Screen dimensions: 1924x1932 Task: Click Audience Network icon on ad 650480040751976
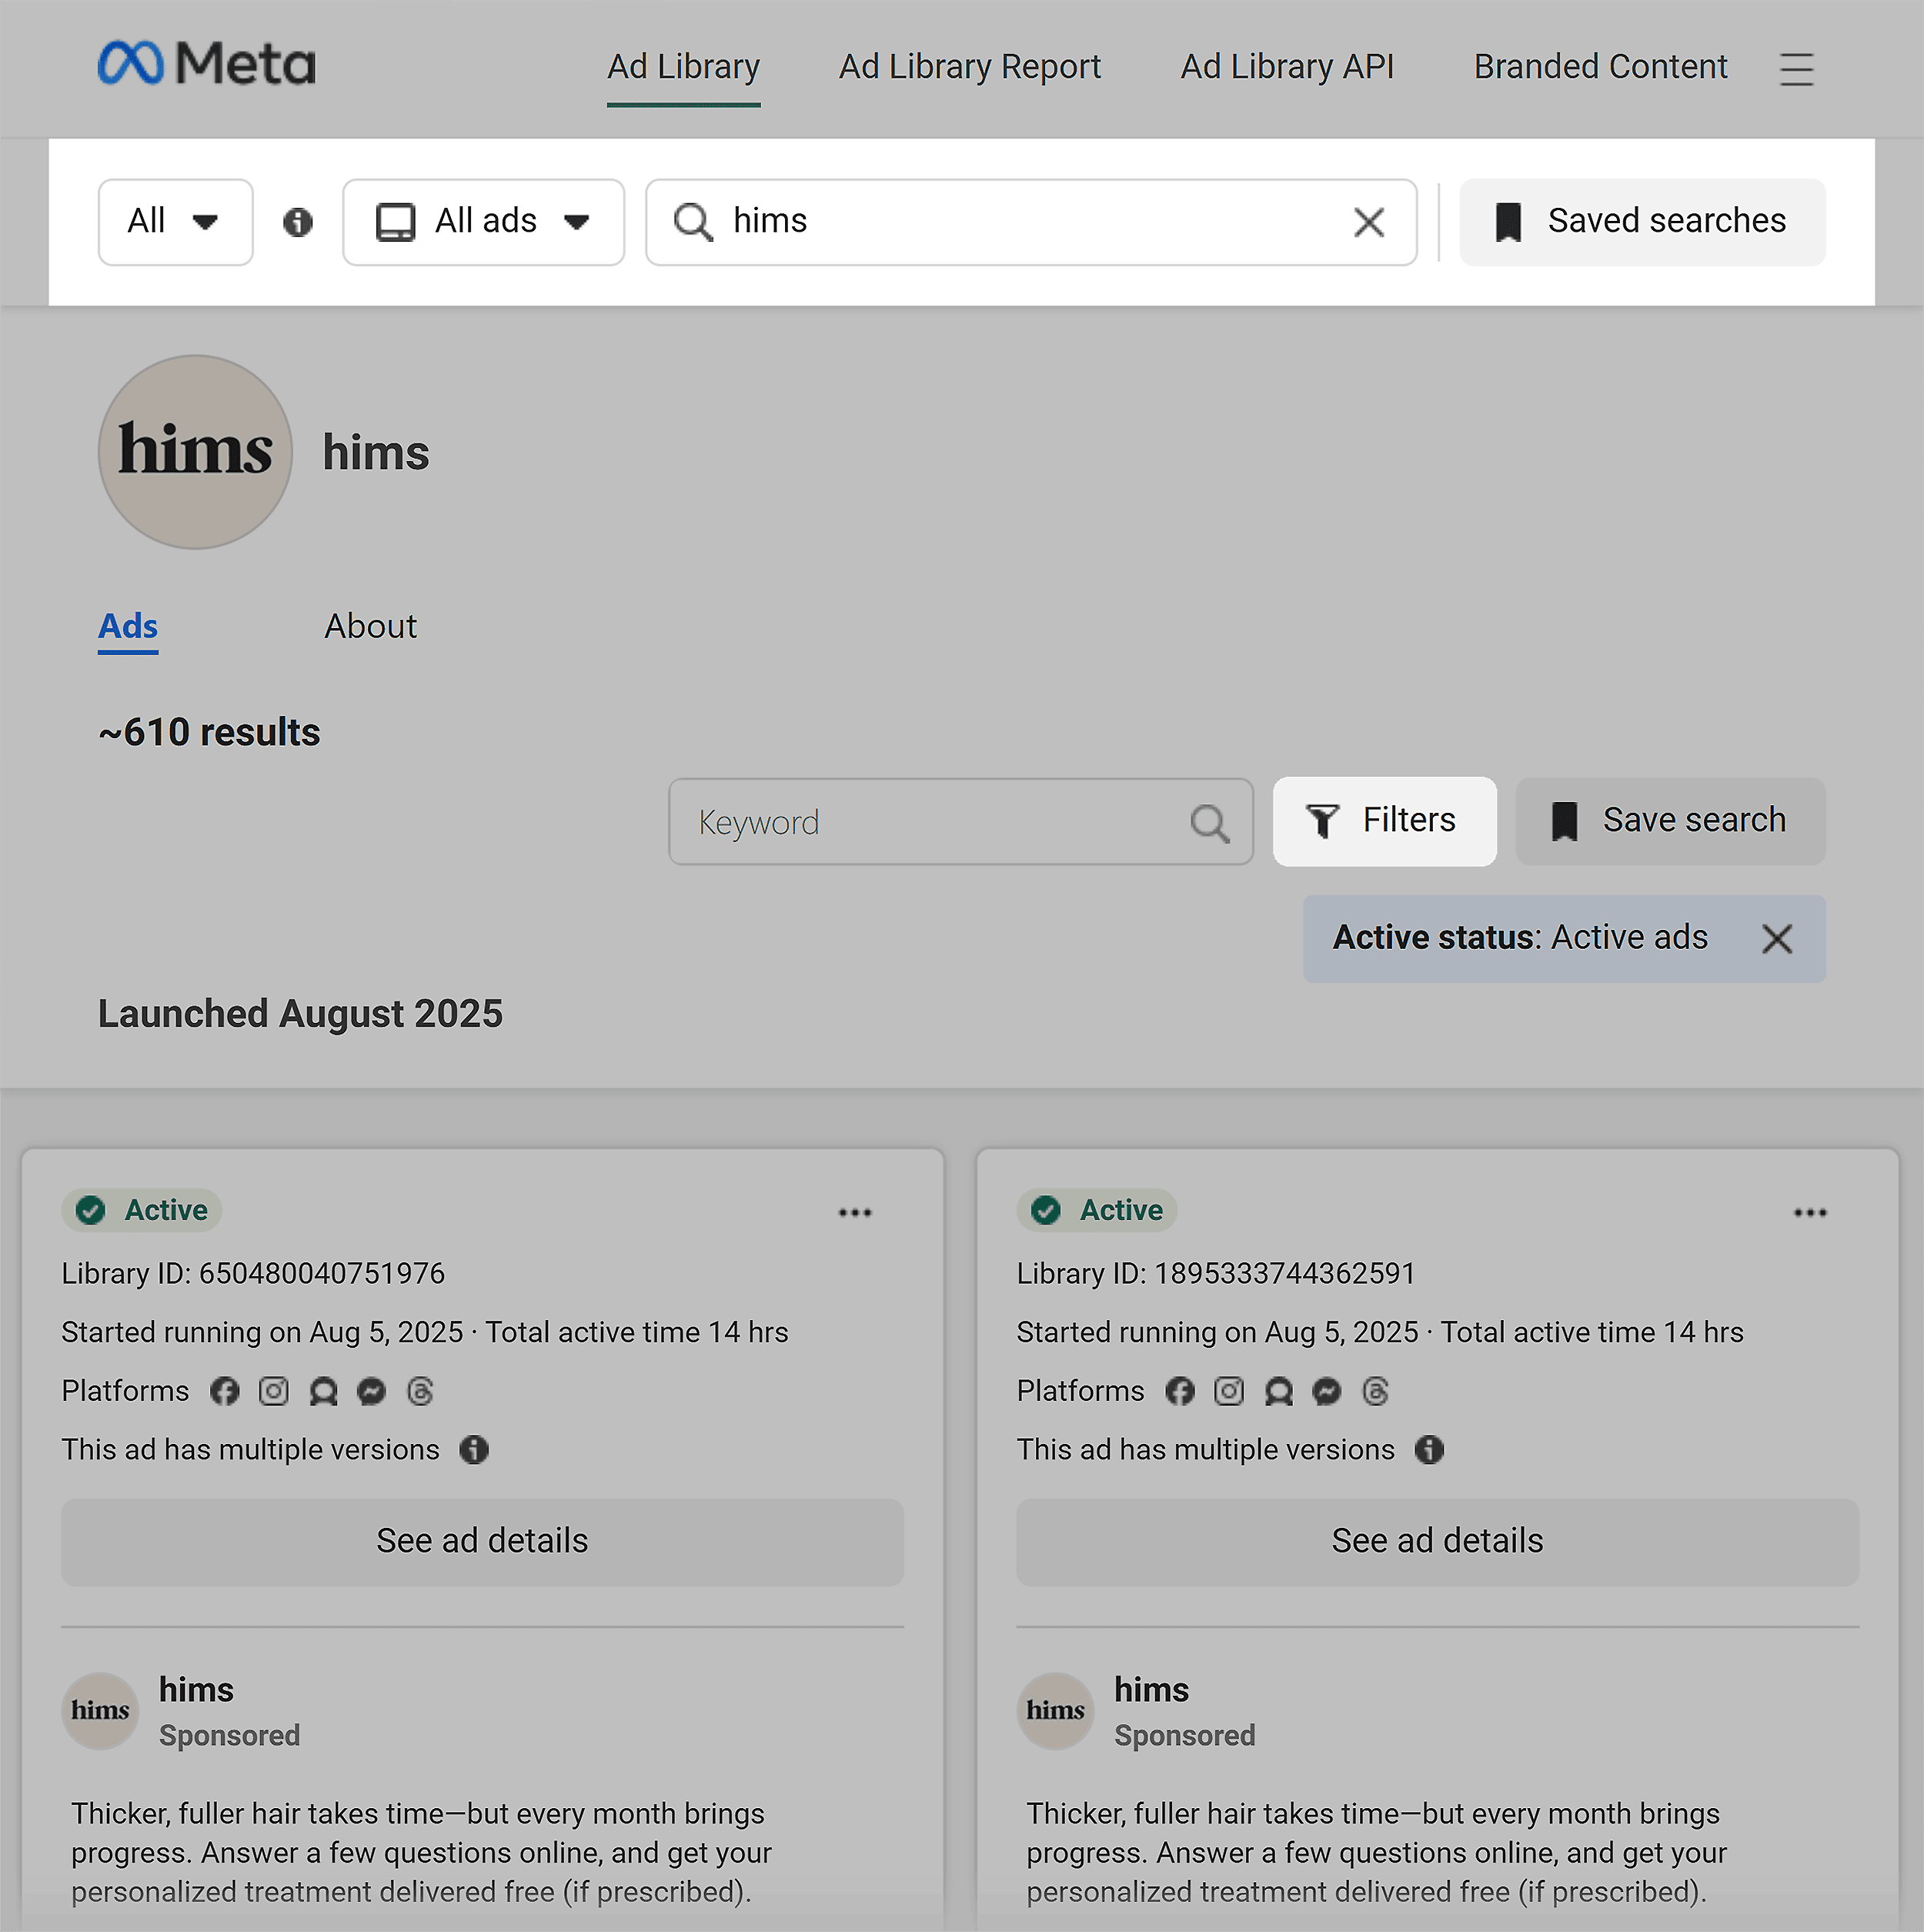coord(323,1391)
